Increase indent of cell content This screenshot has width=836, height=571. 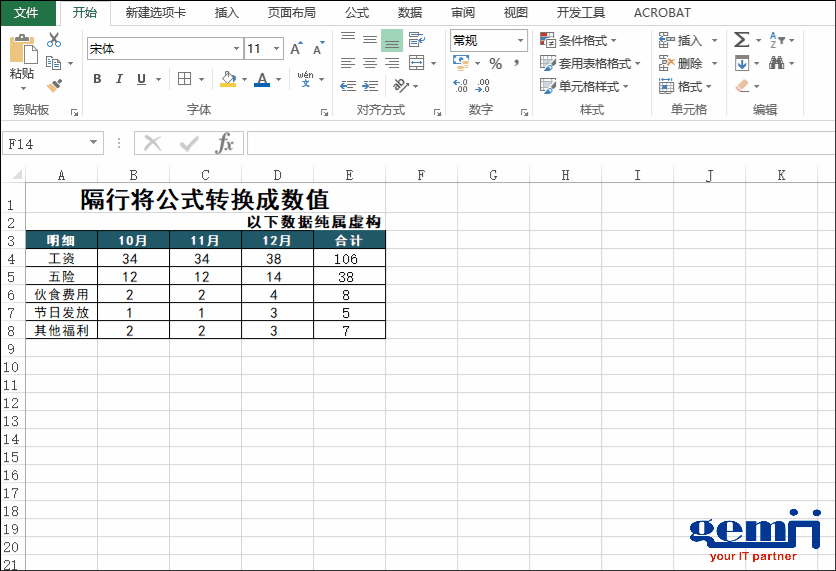pyautogui.click(x=370, y=85)
